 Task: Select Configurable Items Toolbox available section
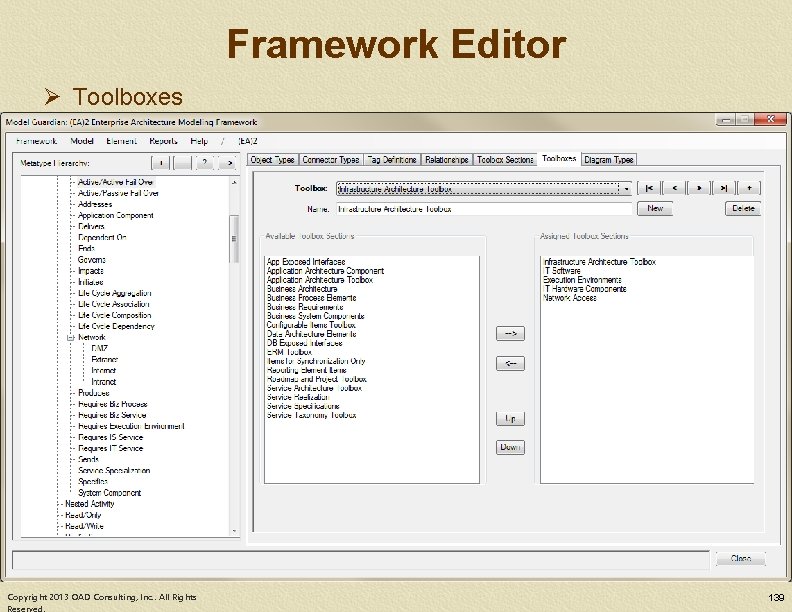(312, 325)
